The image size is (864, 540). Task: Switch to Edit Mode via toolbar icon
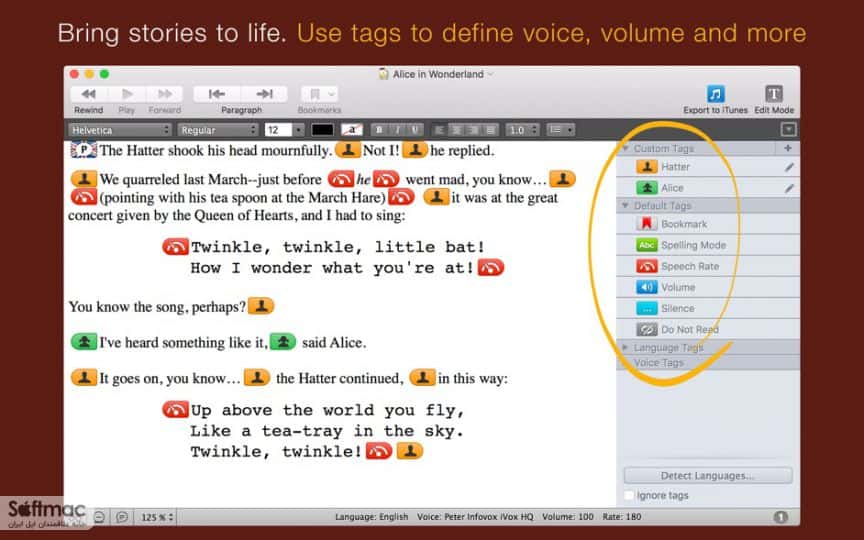[774, 94]
